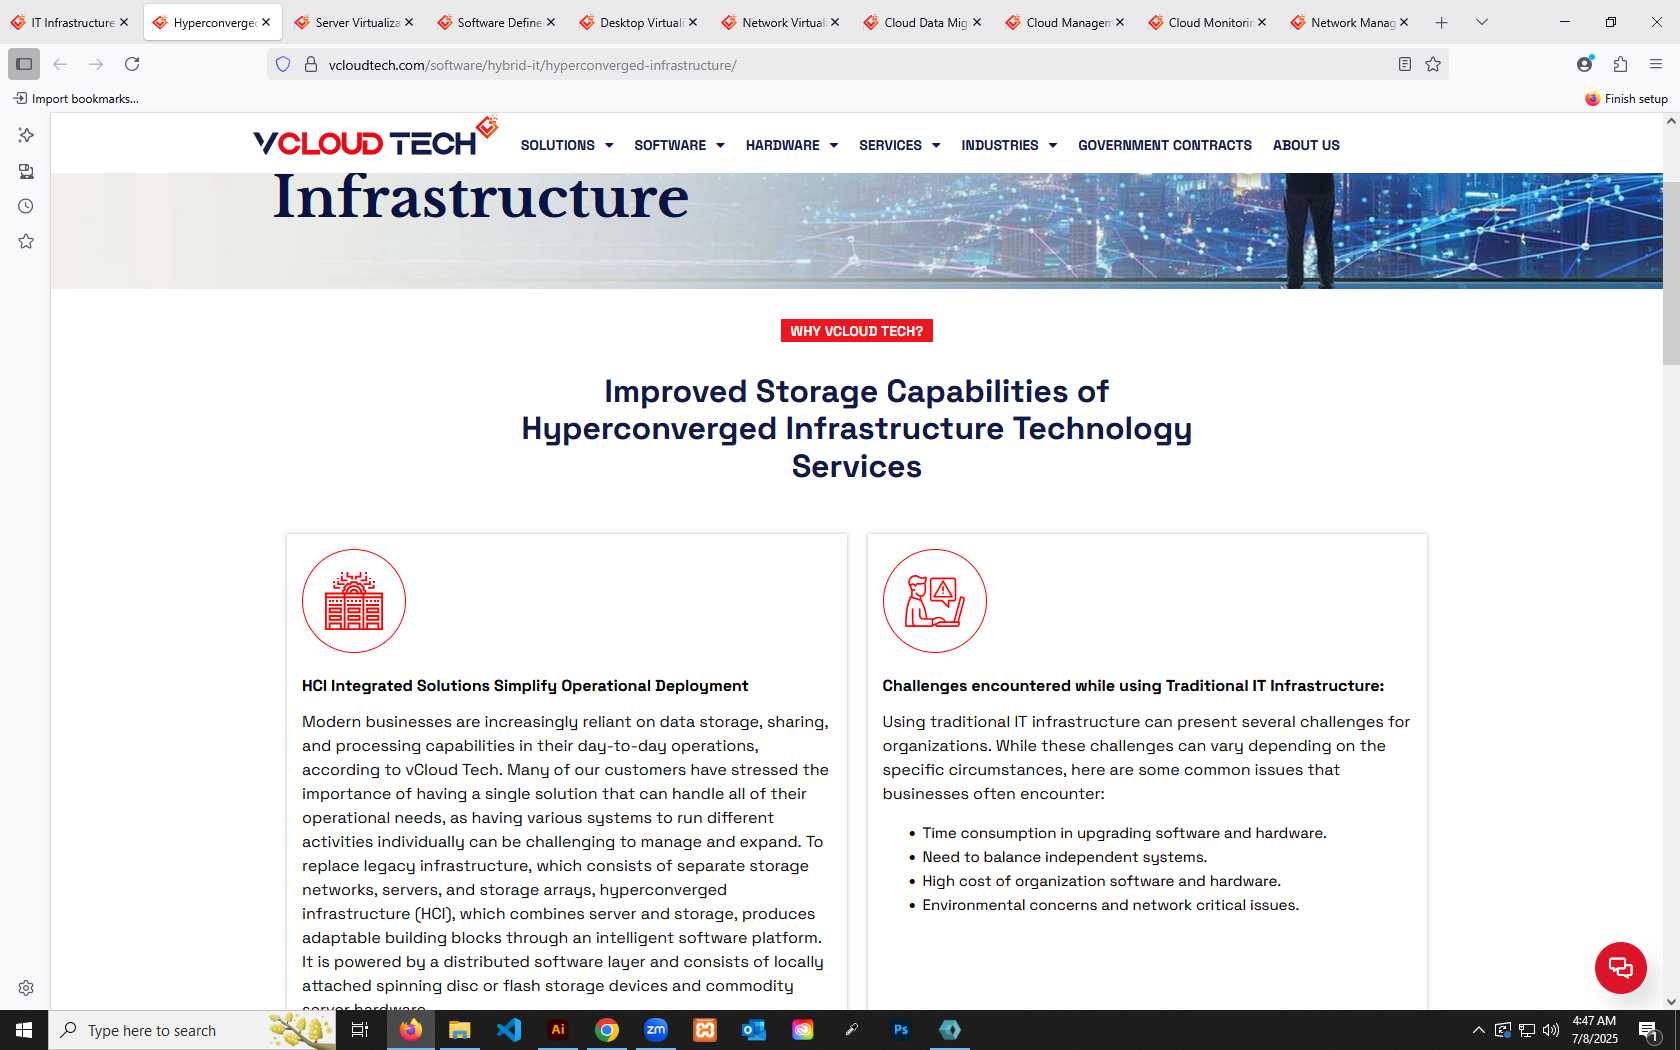Open About Us page
This screenshot has width=1680, height=1050.
1306,145
